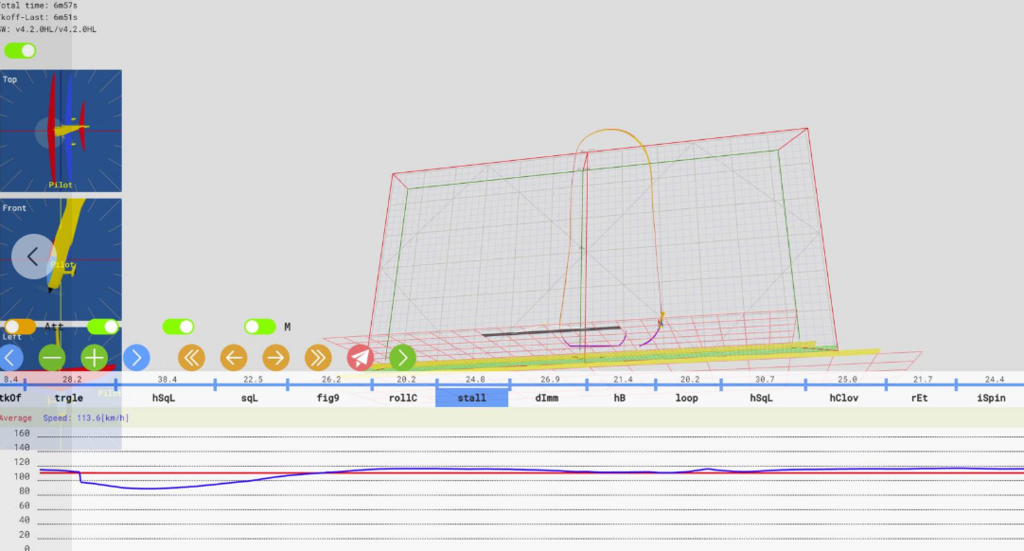Click the Total time 6m57s text

pos(39,5)
